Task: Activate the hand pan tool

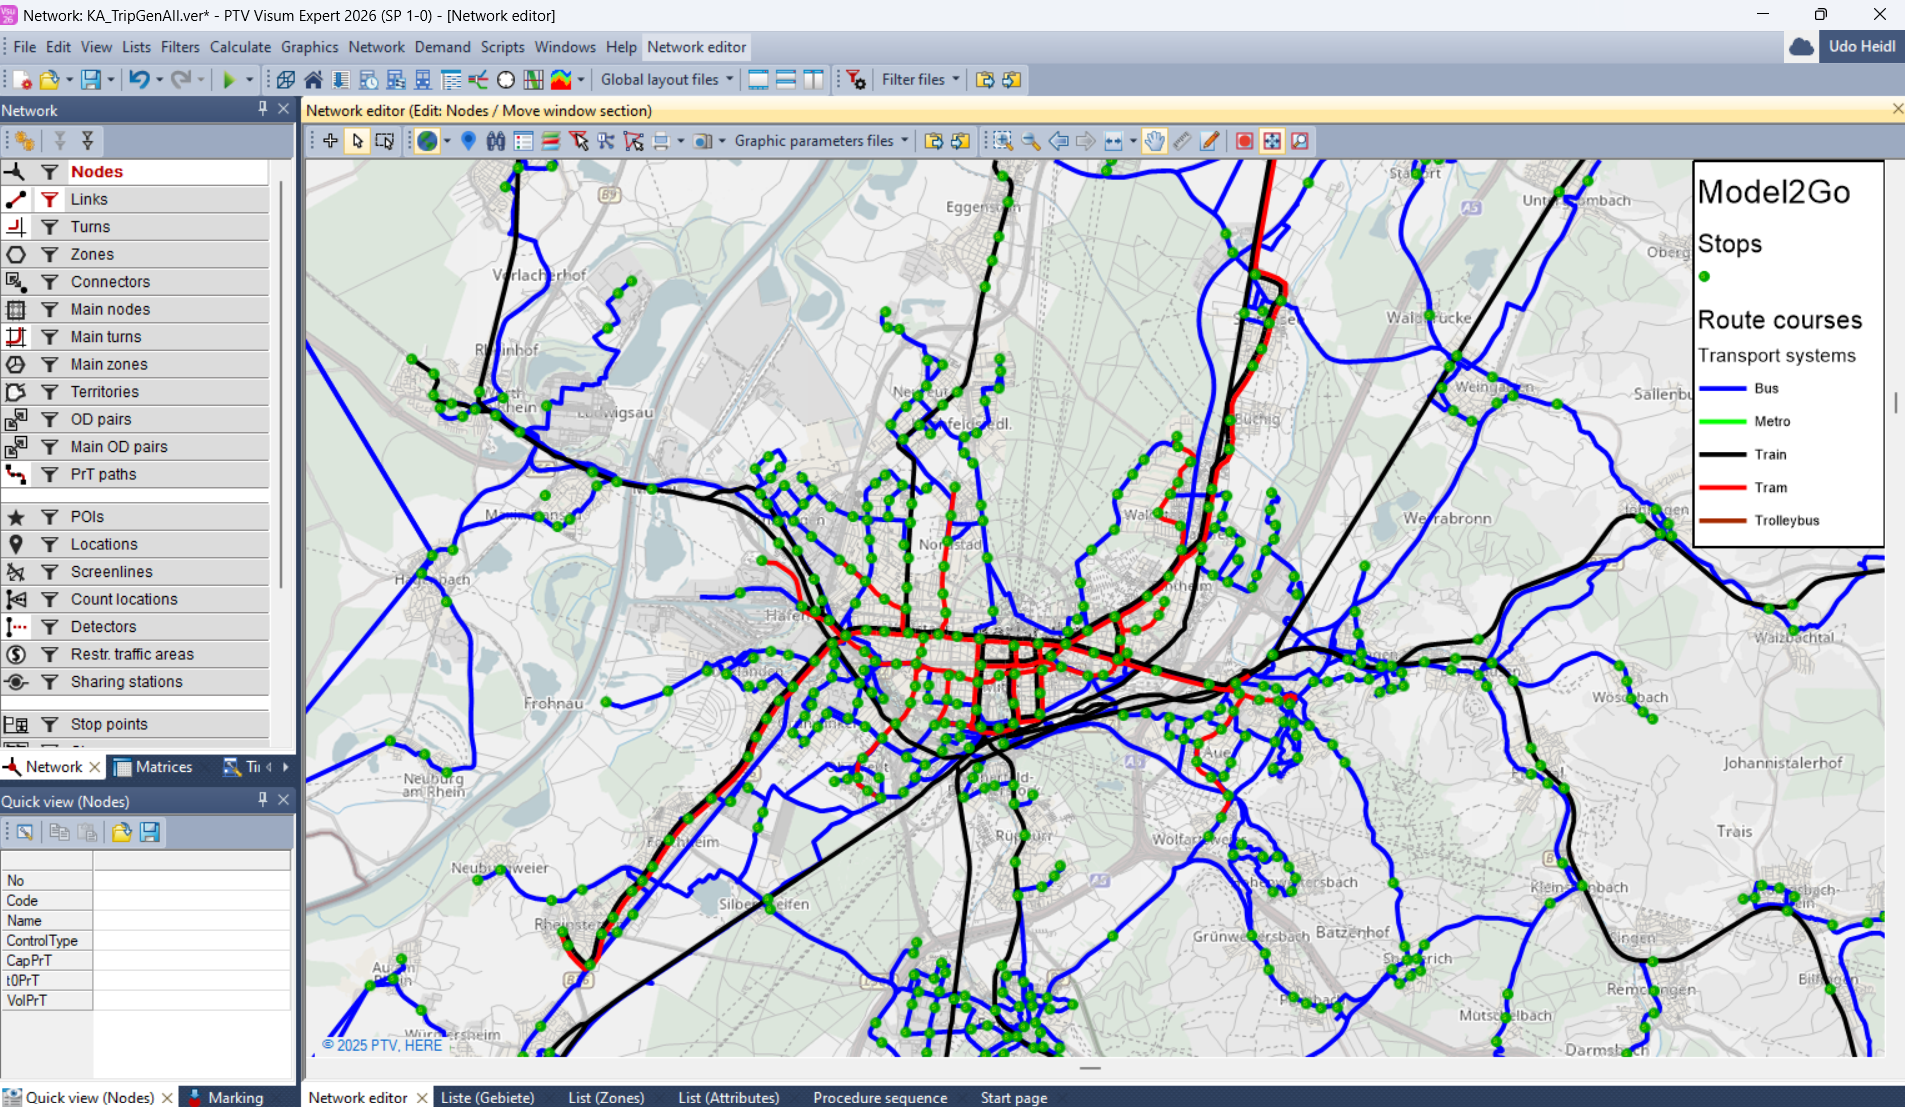Action: point(1154,141)
